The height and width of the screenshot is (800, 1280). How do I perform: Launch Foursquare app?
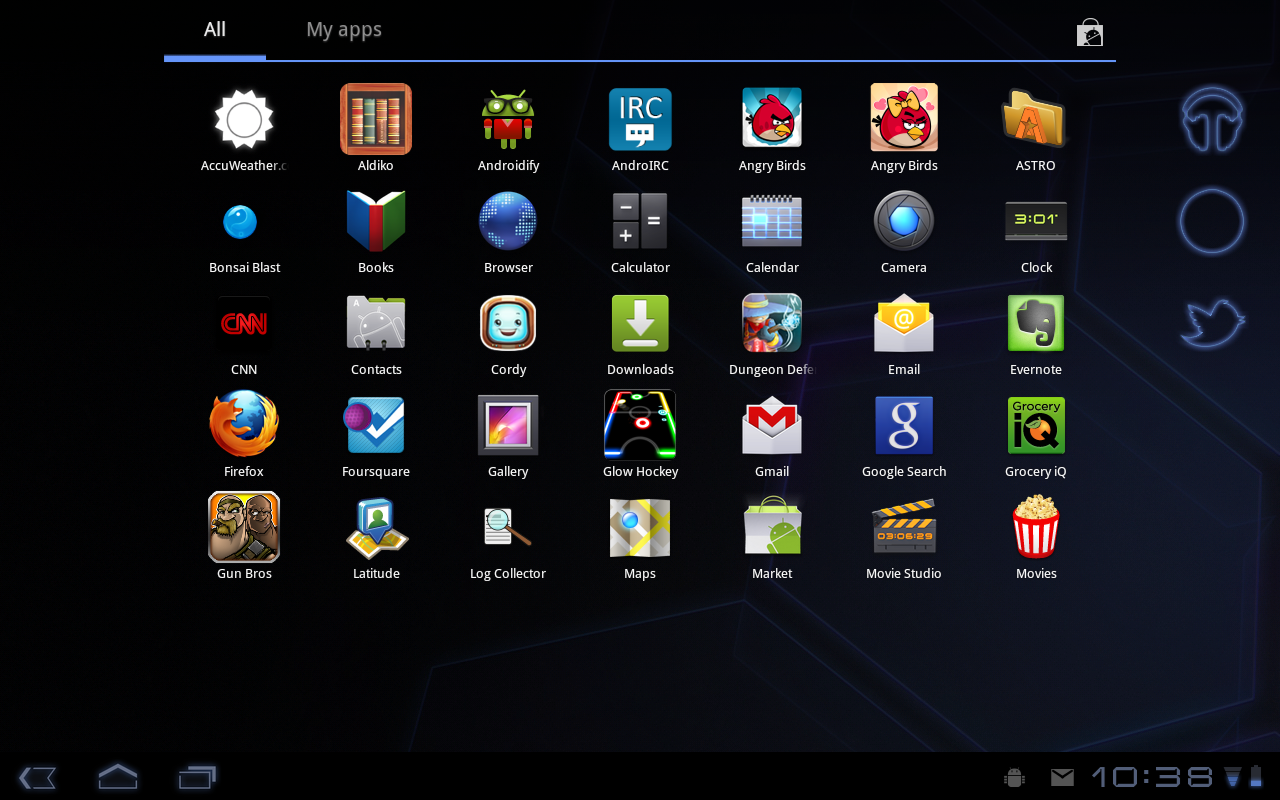(x=376, y=425)
